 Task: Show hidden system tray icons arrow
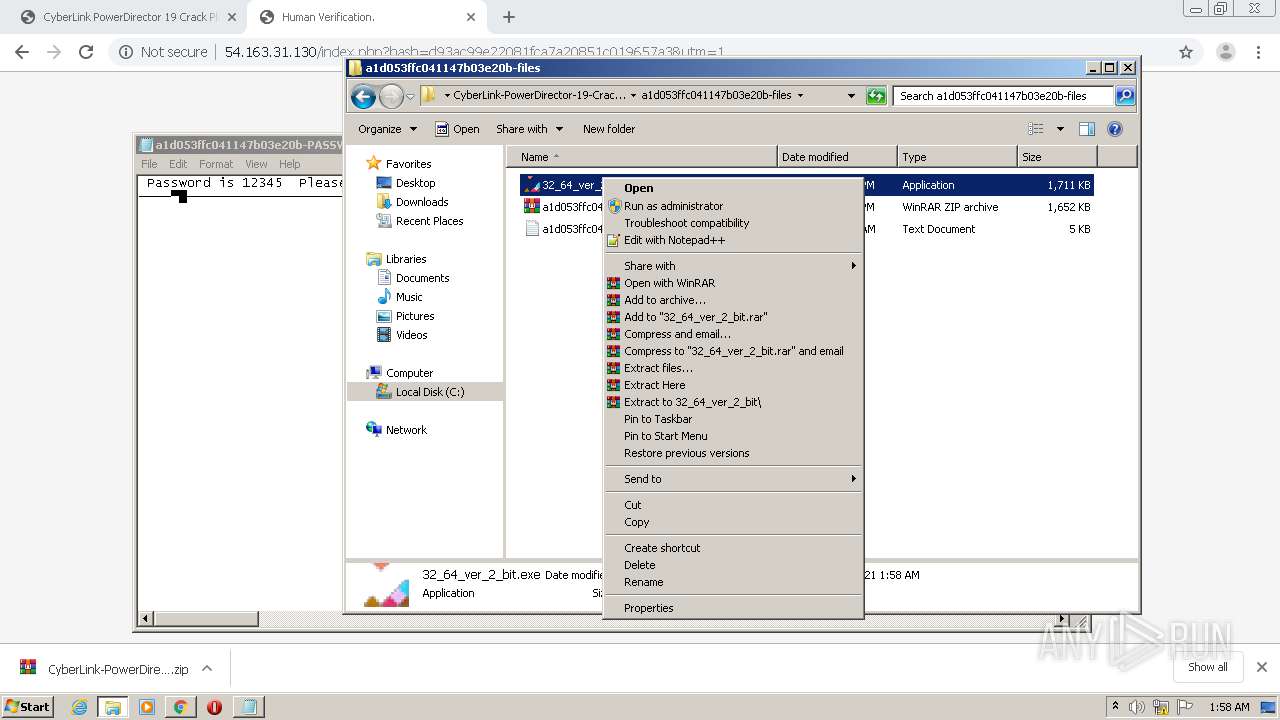tap(1116, 707)
